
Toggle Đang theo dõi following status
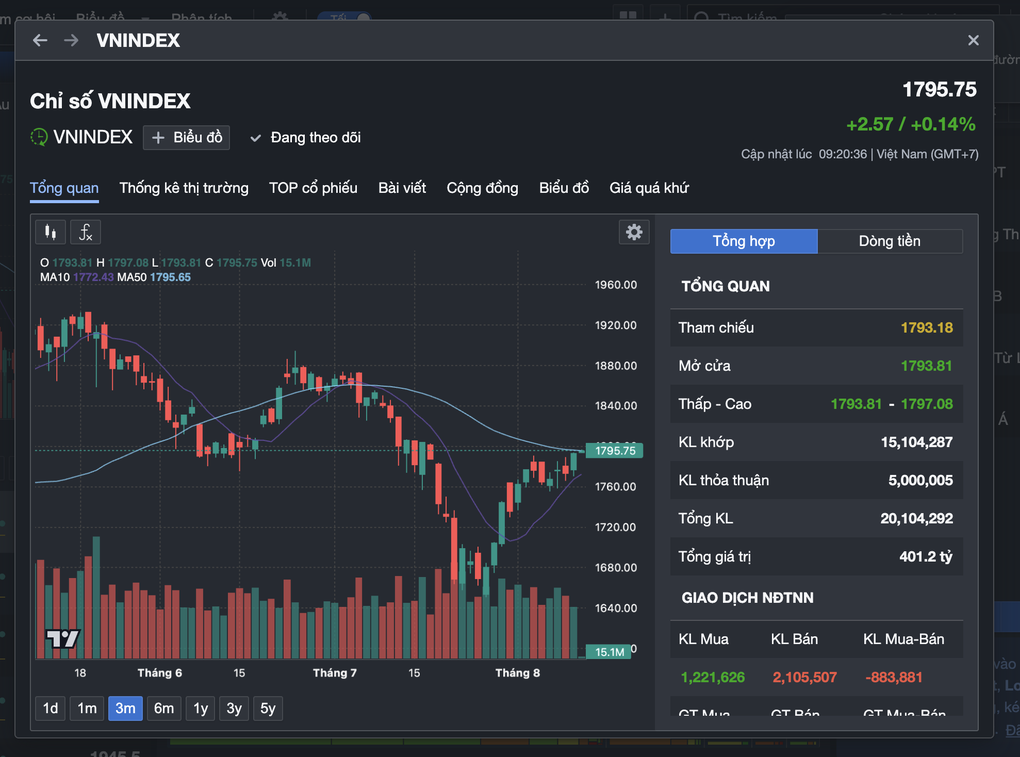point(305,137)
